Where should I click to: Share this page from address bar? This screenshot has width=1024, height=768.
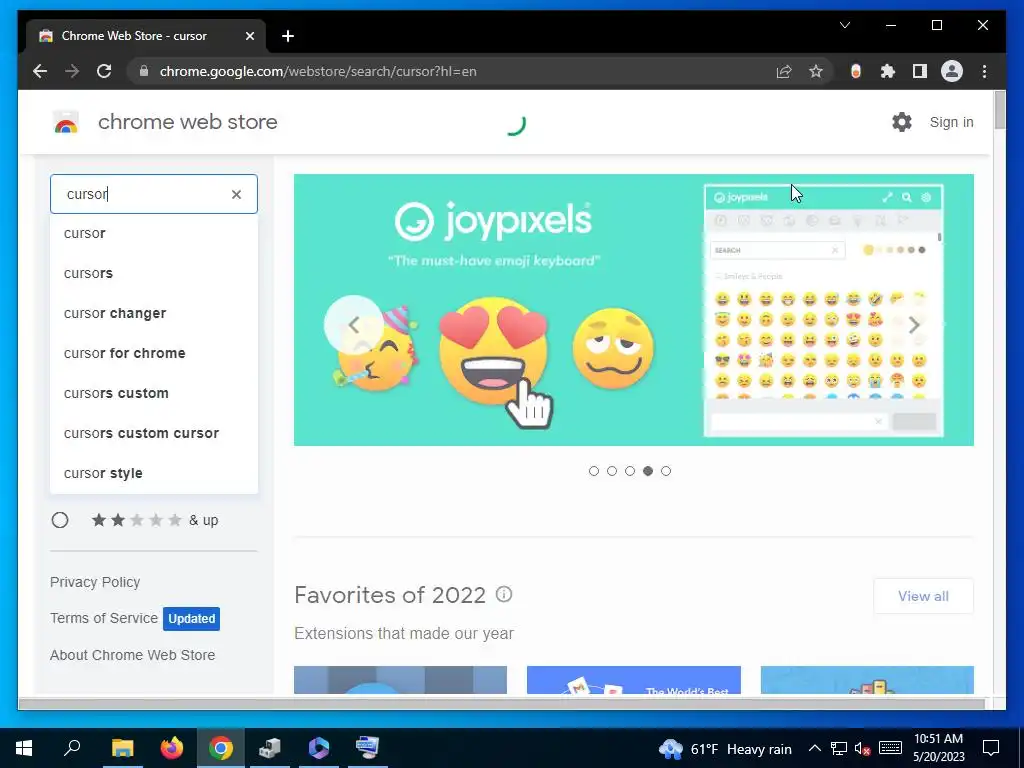click(784, 71)
